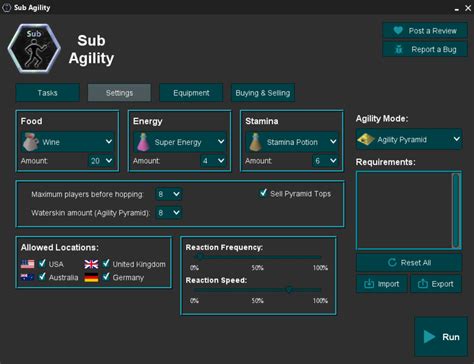This screenshot has width=474, height=364.
Task: Click the Sub Agility hexagon logo
Action: coord(34,48)
